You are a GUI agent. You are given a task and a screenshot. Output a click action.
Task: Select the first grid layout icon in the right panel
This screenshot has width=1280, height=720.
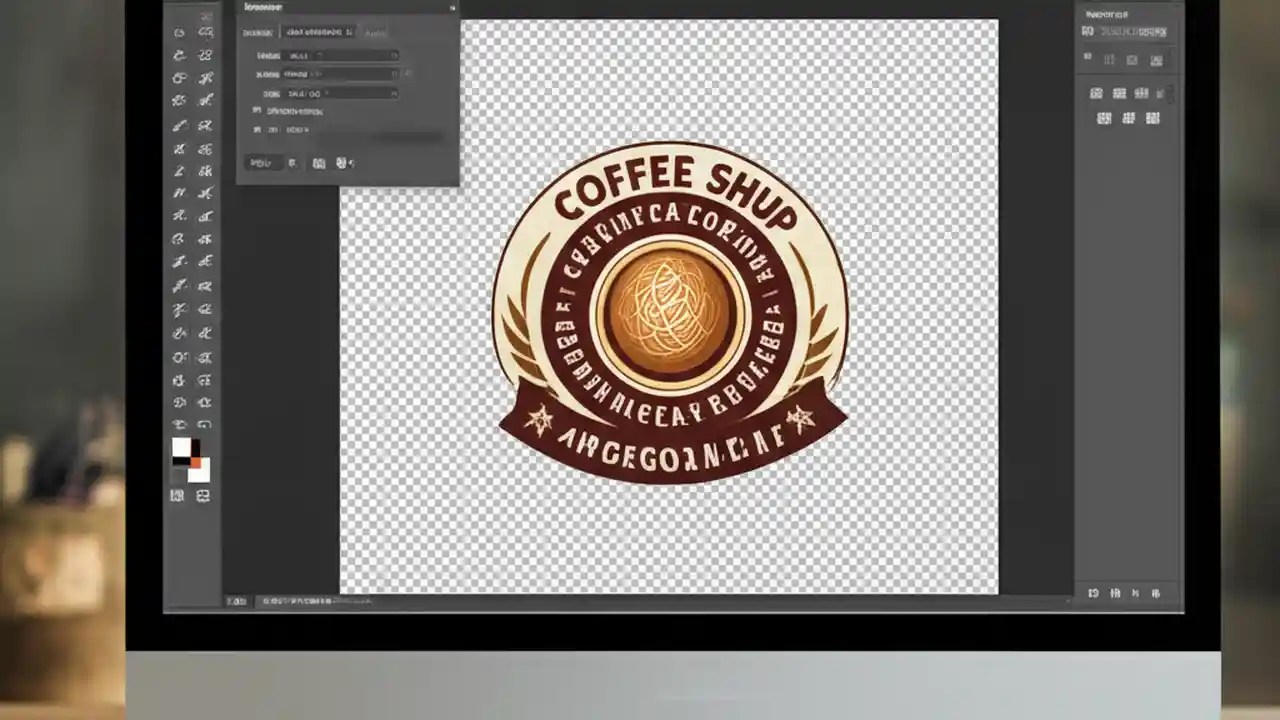pos(1097,93)
